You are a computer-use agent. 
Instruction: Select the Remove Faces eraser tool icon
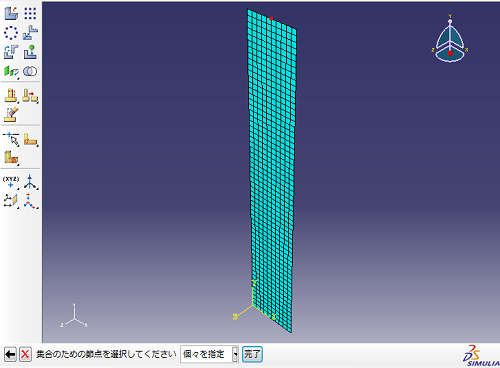(x=11, y=114)
